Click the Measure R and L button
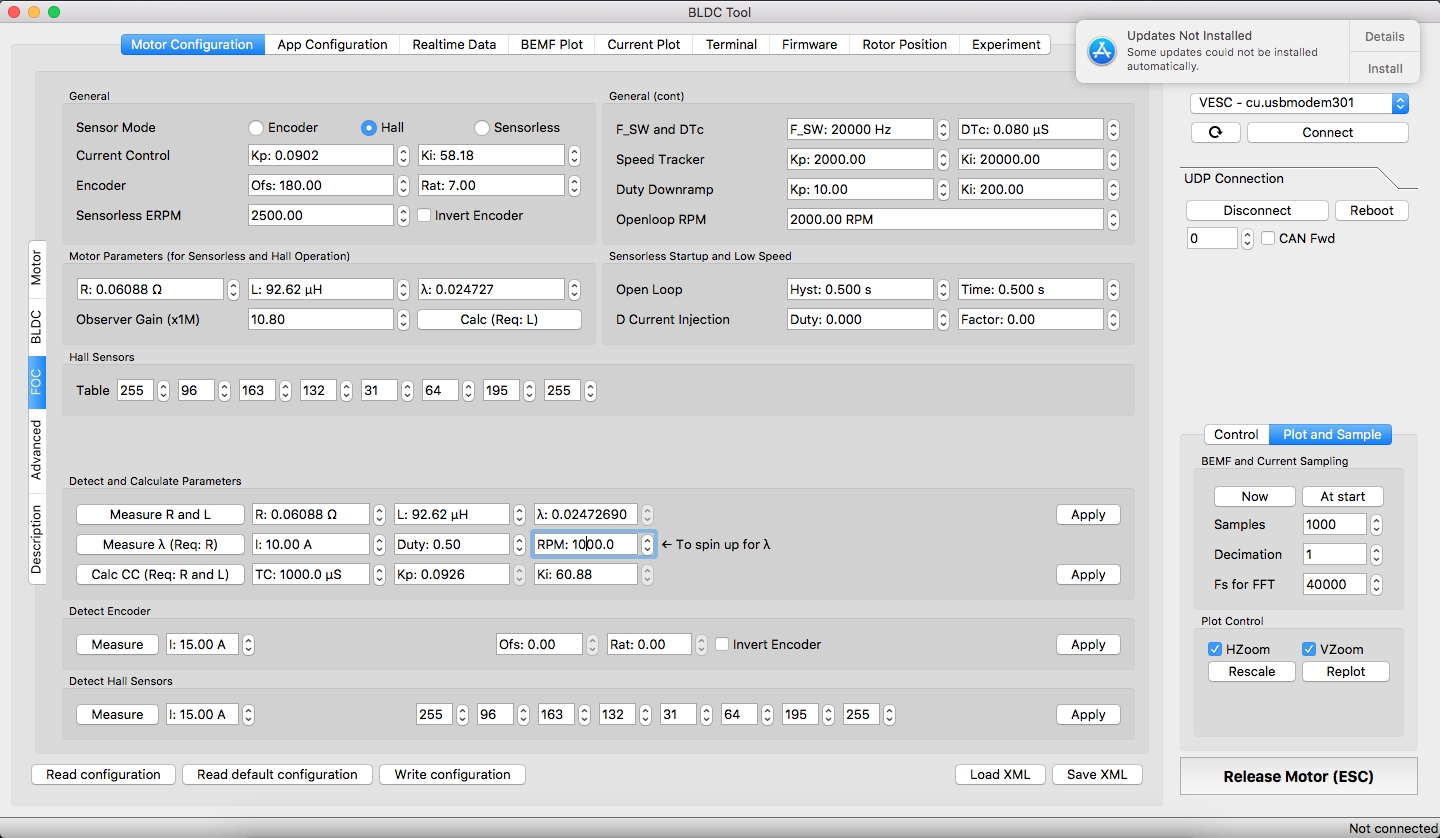Viewport: 1440px width, 838px height. point(160,514)
